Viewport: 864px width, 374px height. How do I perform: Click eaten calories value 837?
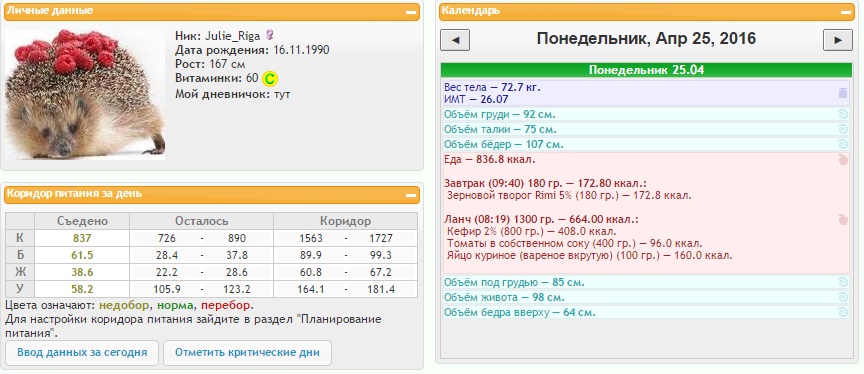[82, 239]
